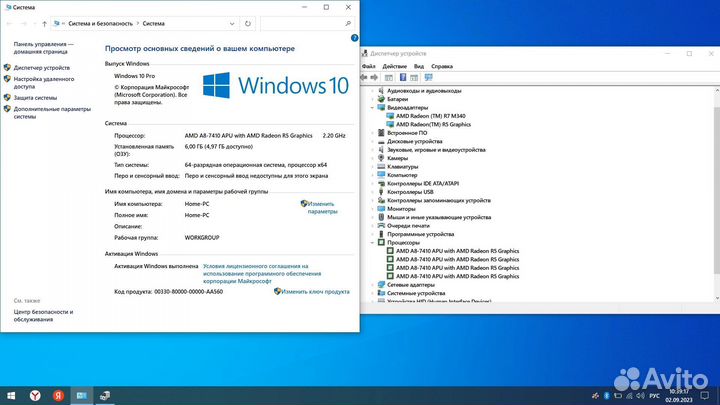Expand Аудиовходы и аудиовыходы node
Image resolution: width=720 pixels, height=405 pixels.
pyautogui.click(x=372, y=91)
